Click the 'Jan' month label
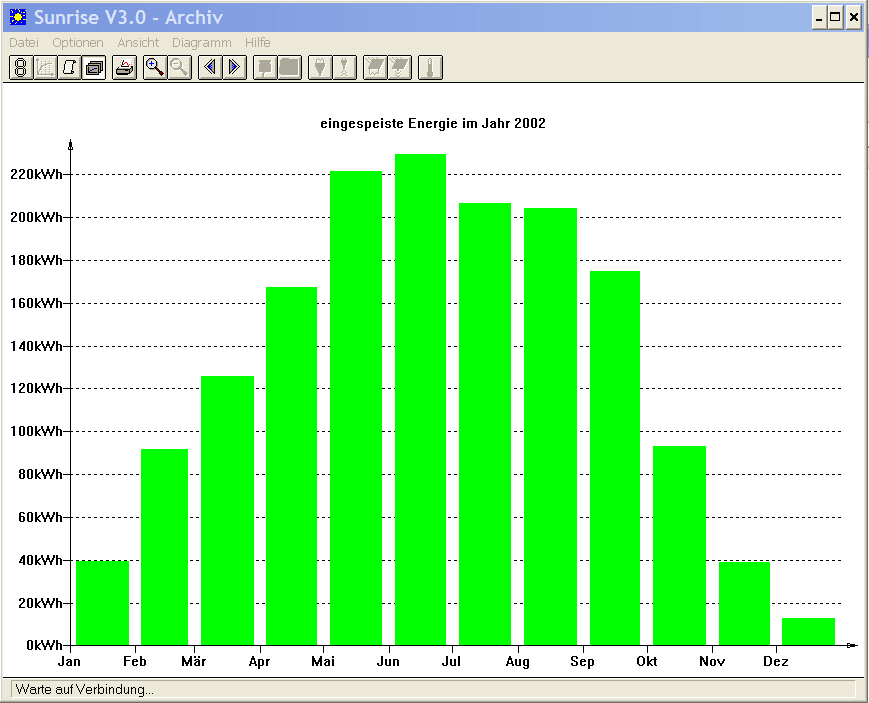The height and width of the screenshot is (703, 869). tap(69, 661)
